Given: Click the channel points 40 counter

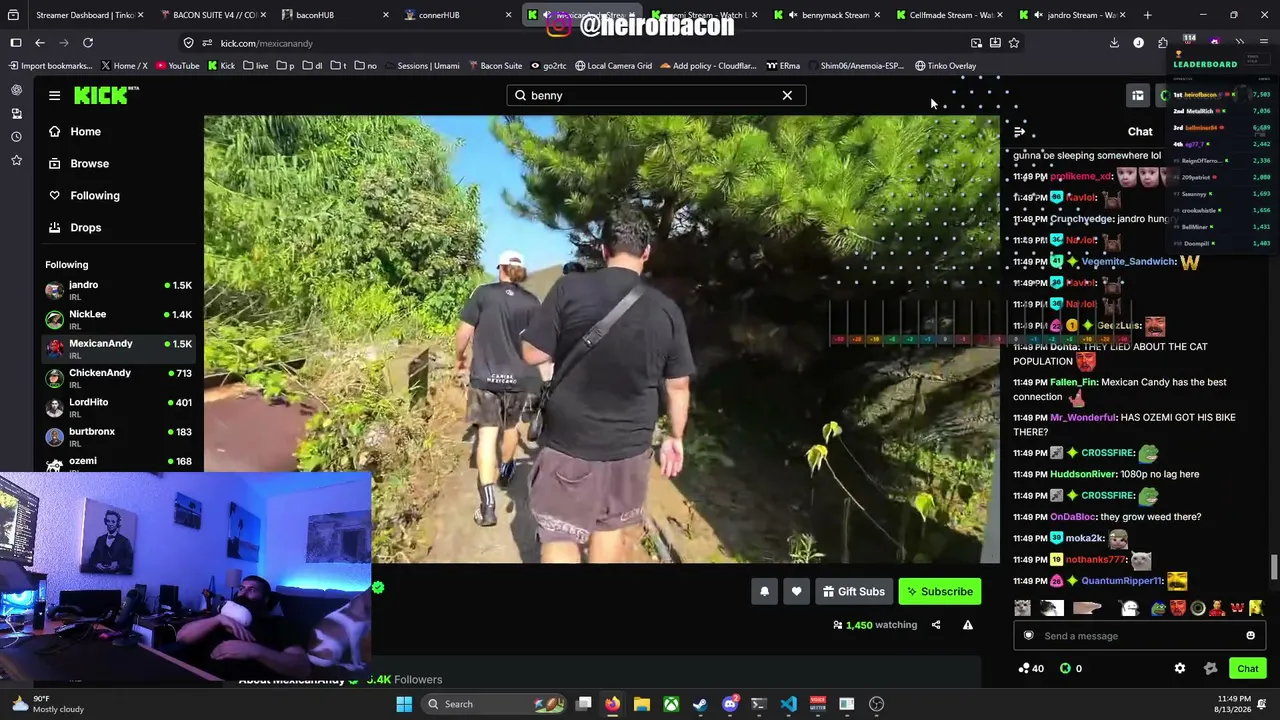Looking at the screenshot, I should pyautogui.click(x=1031, y=668).
